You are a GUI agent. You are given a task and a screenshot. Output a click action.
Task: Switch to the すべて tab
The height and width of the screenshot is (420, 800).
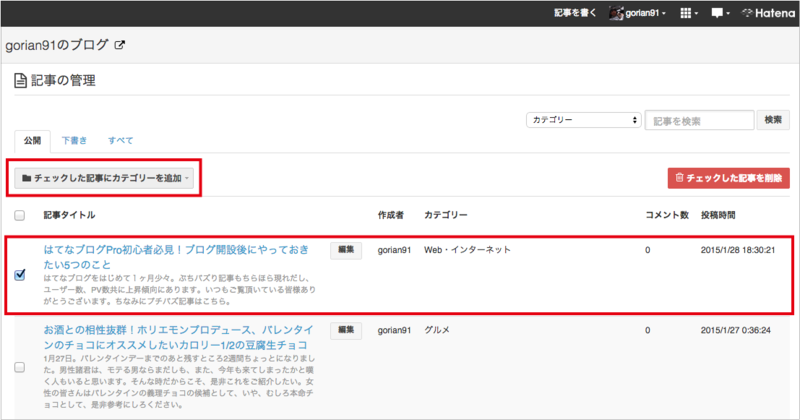120,141
